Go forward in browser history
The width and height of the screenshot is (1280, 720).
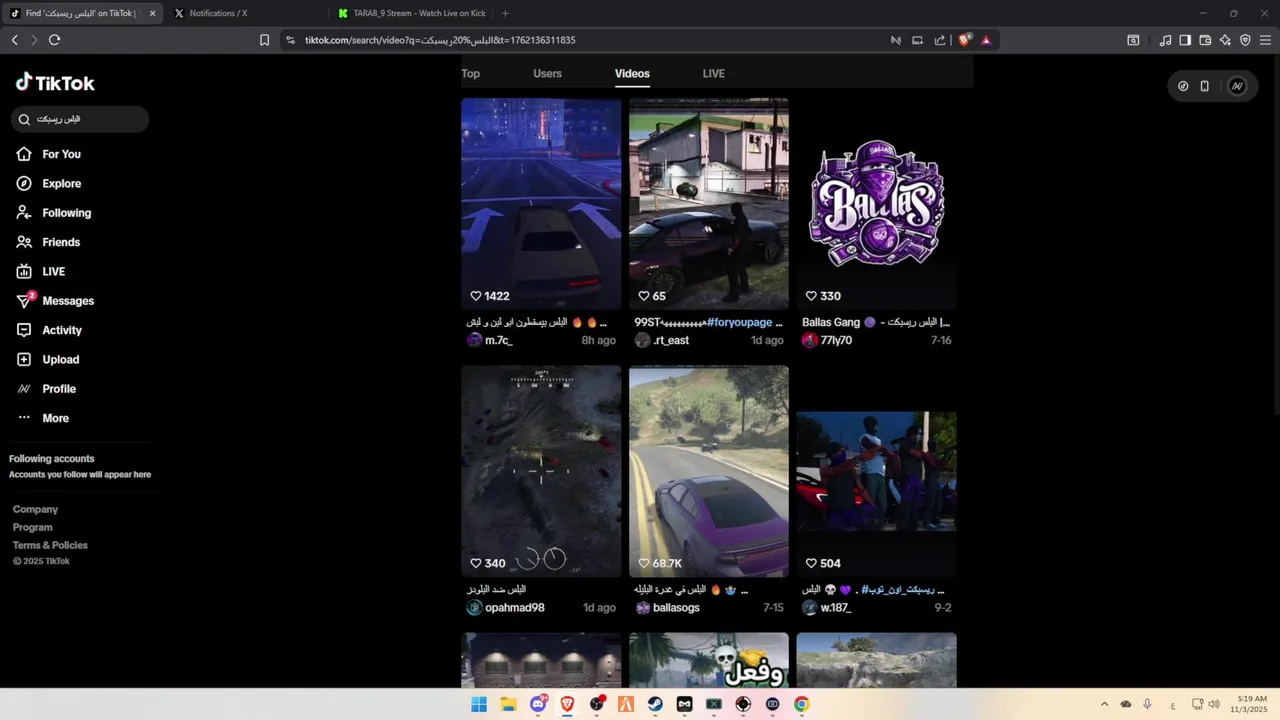(x=34, y=40)
